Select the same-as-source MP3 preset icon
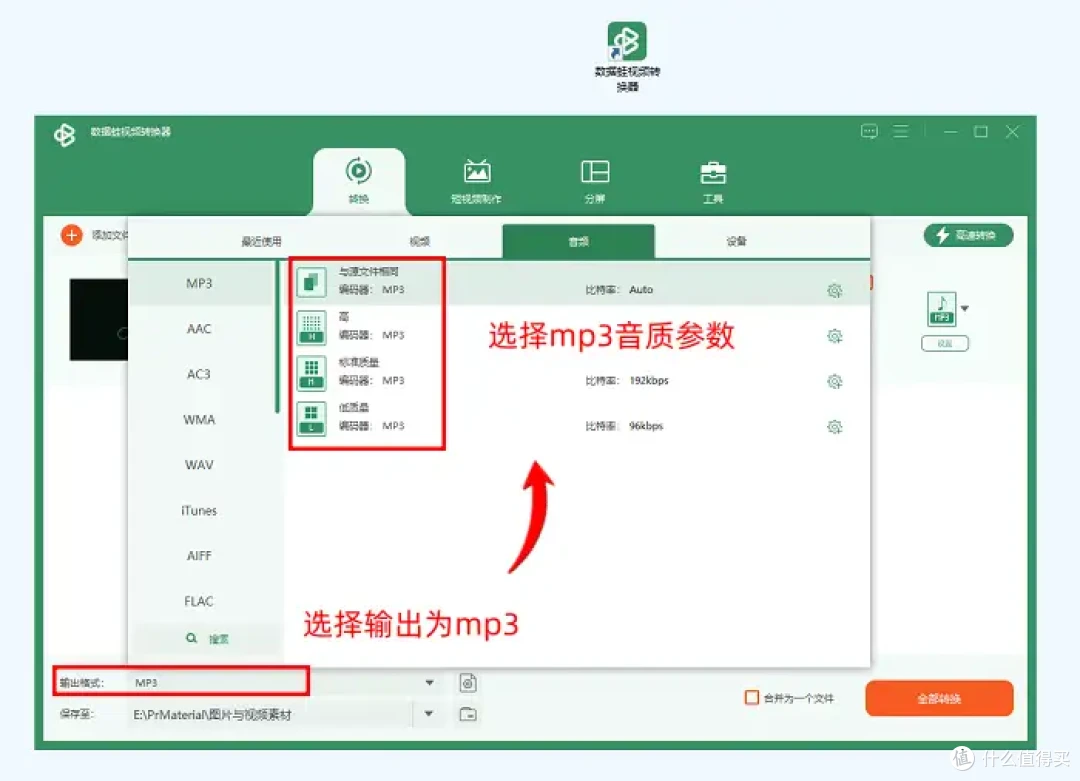 coord(311,282)
